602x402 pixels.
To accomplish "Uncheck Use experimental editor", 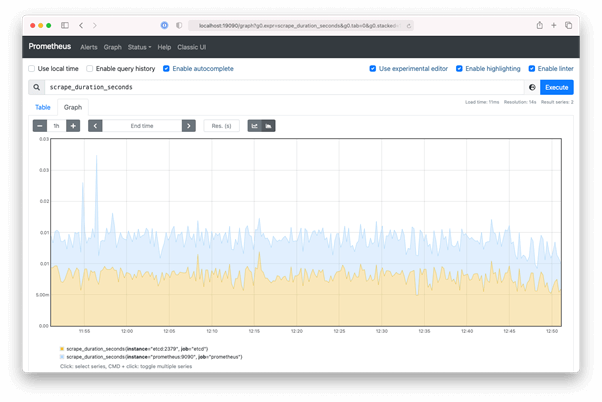I will click(372, 69).
